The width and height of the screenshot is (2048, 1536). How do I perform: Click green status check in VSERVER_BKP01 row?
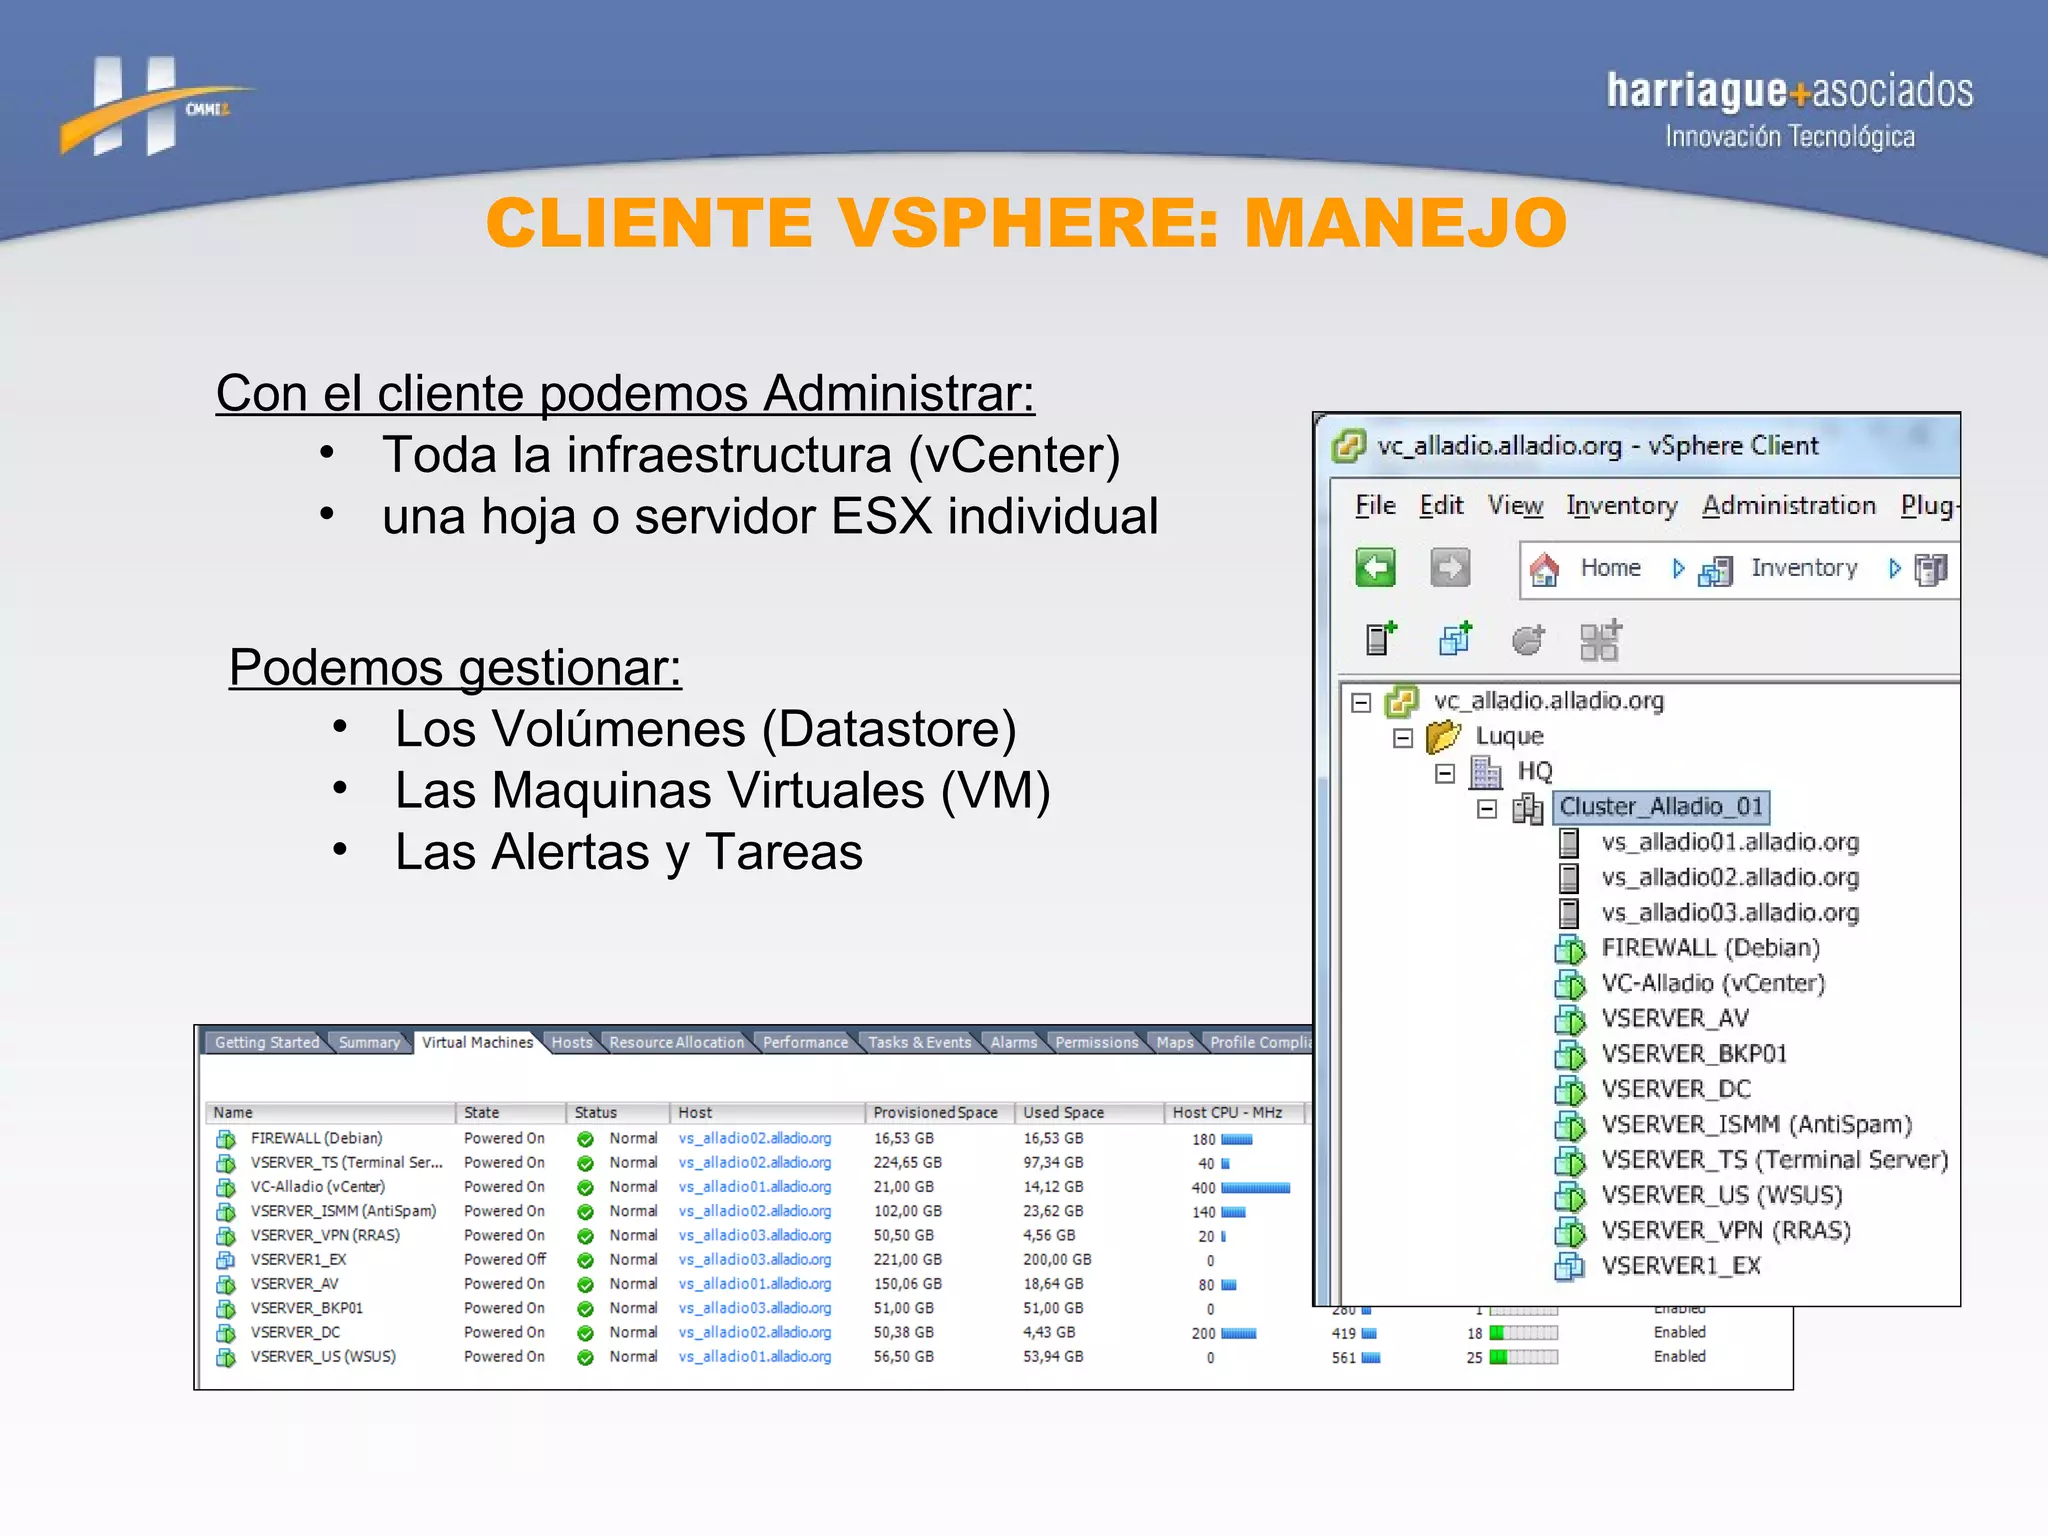pos(586,1308)
